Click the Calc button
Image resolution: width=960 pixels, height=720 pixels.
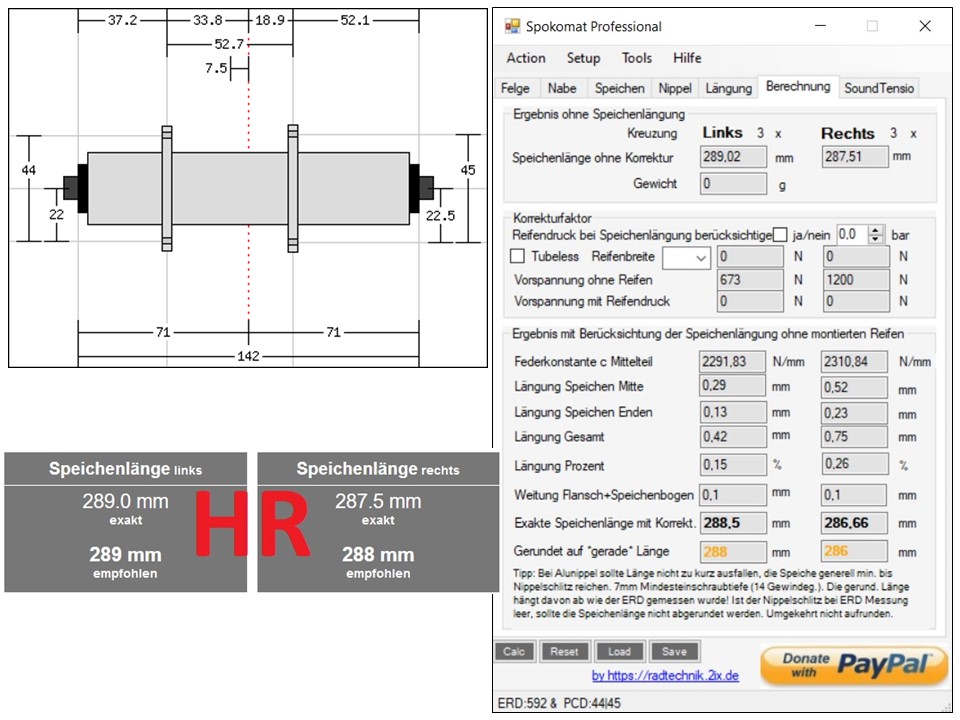[514, 651]
